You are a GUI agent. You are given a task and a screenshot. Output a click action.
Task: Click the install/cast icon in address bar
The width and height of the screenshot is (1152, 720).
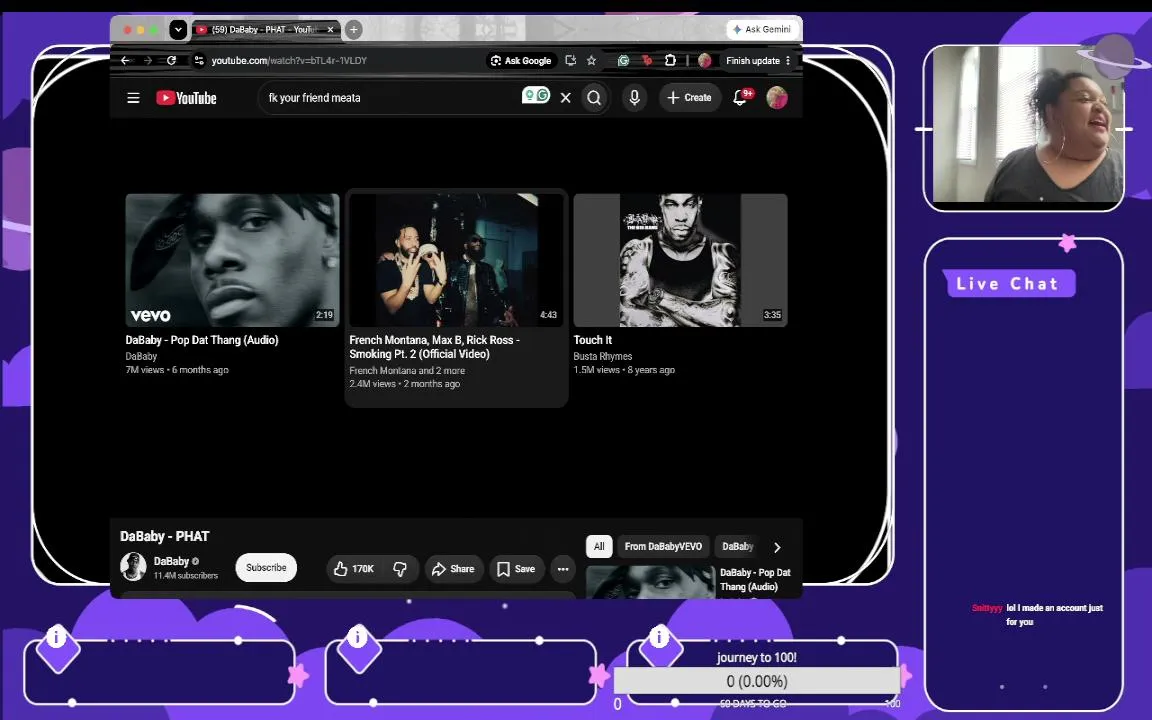pos(571,60)
